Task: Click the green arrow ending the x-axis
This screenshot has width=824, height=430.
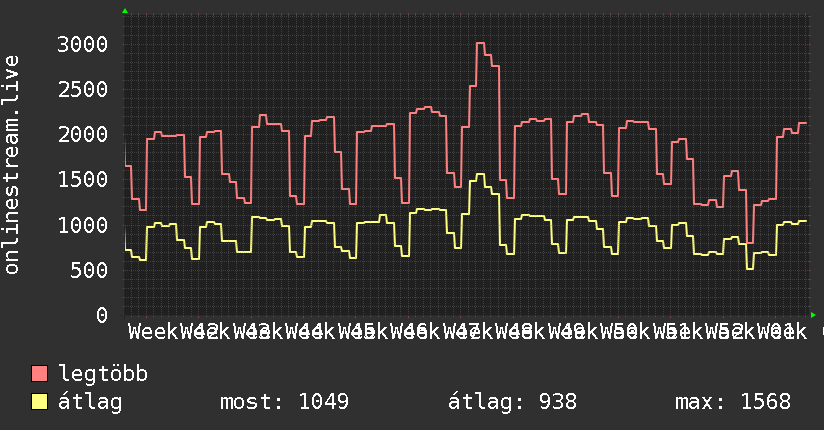Action: (813, 315)
